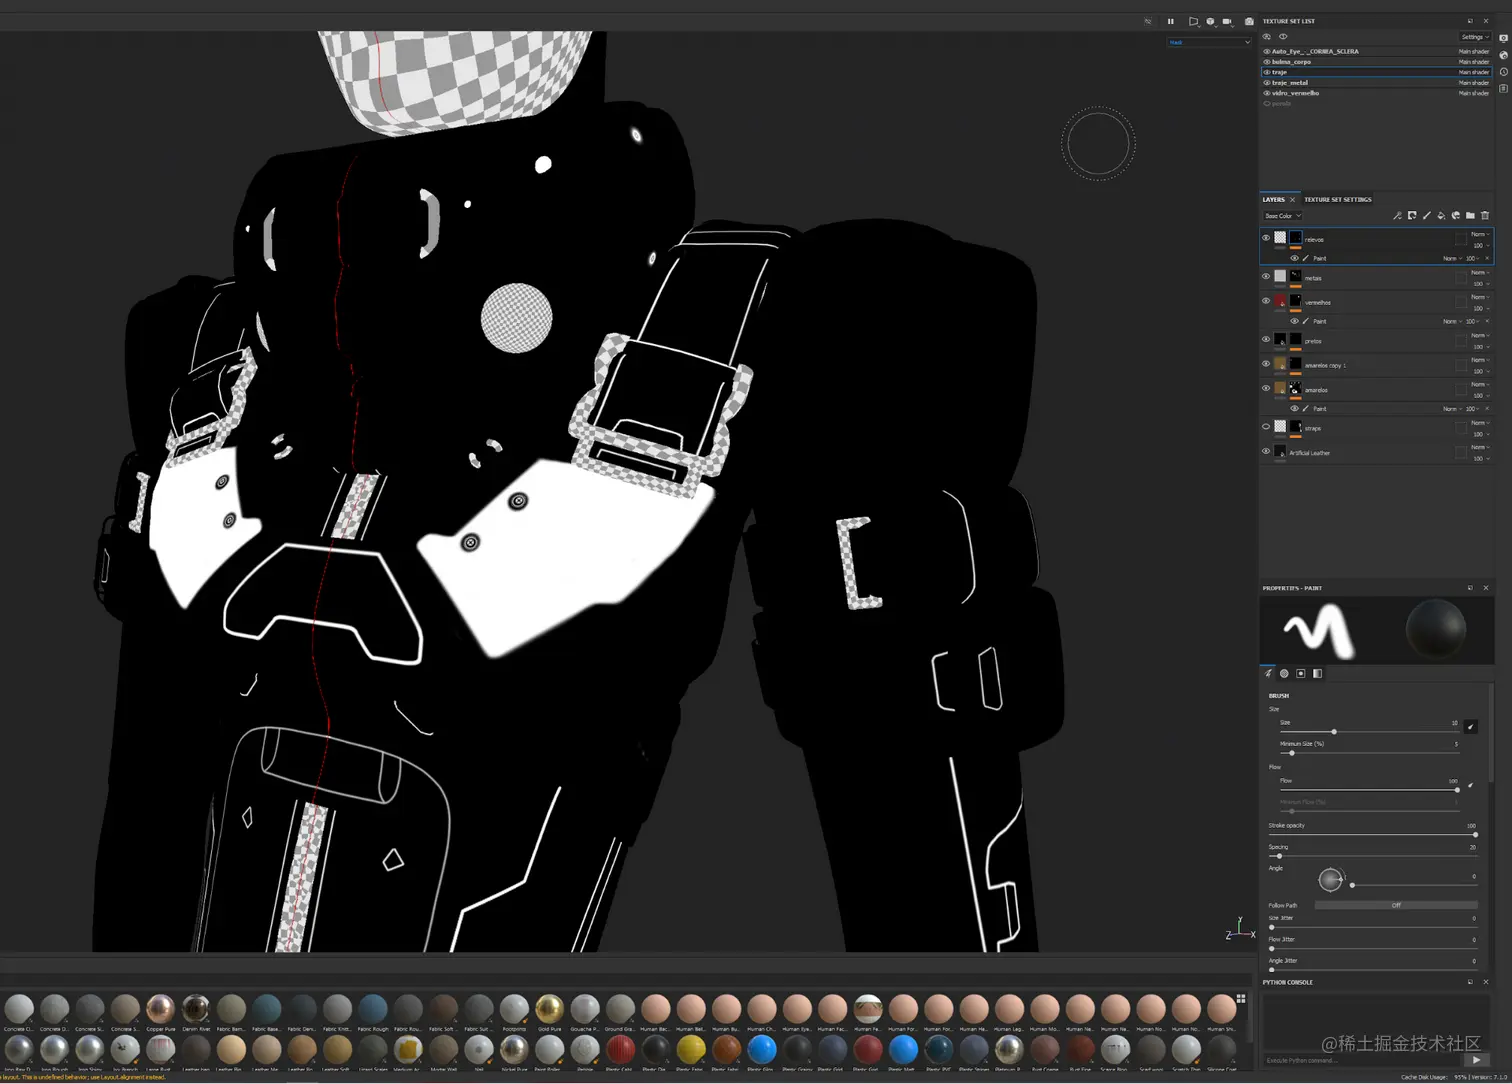Open the Alpha properties tab icon

1284,673
